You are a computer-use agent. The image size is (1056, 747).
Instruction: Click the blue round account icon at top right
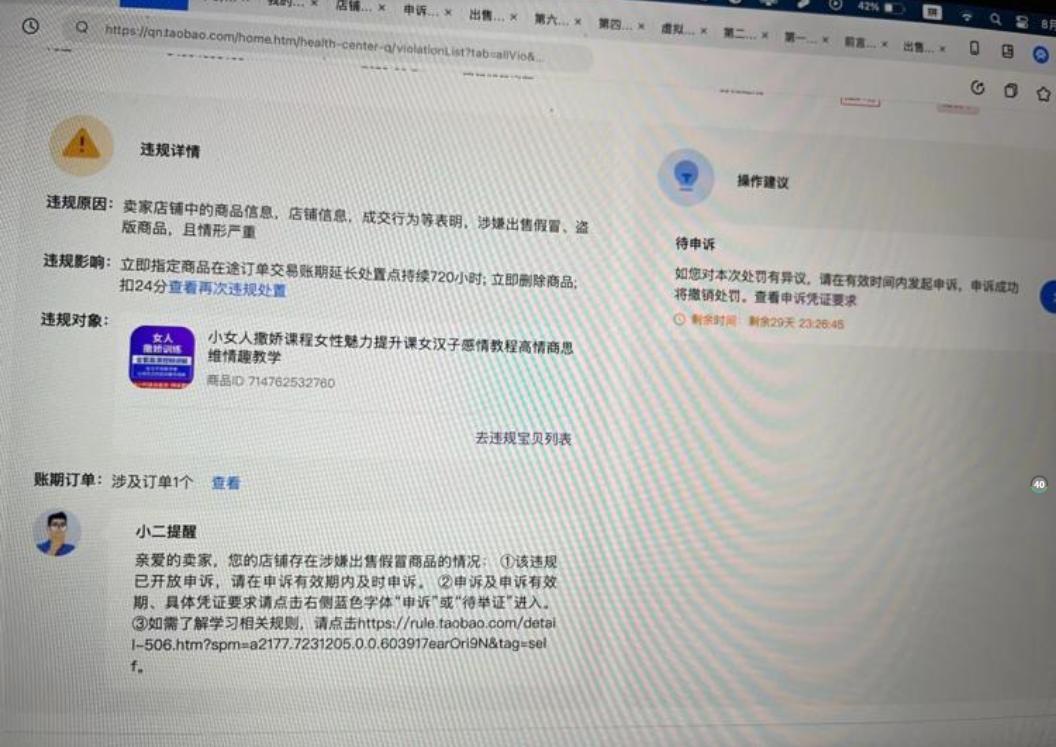pos(1041,55)
